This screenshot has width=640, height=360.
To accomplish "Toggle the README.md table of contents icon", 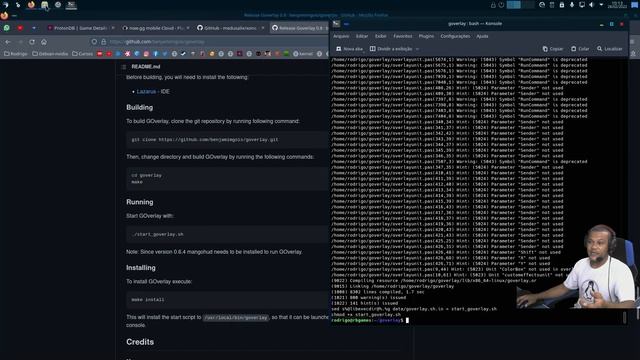I will tap(124, 67).
